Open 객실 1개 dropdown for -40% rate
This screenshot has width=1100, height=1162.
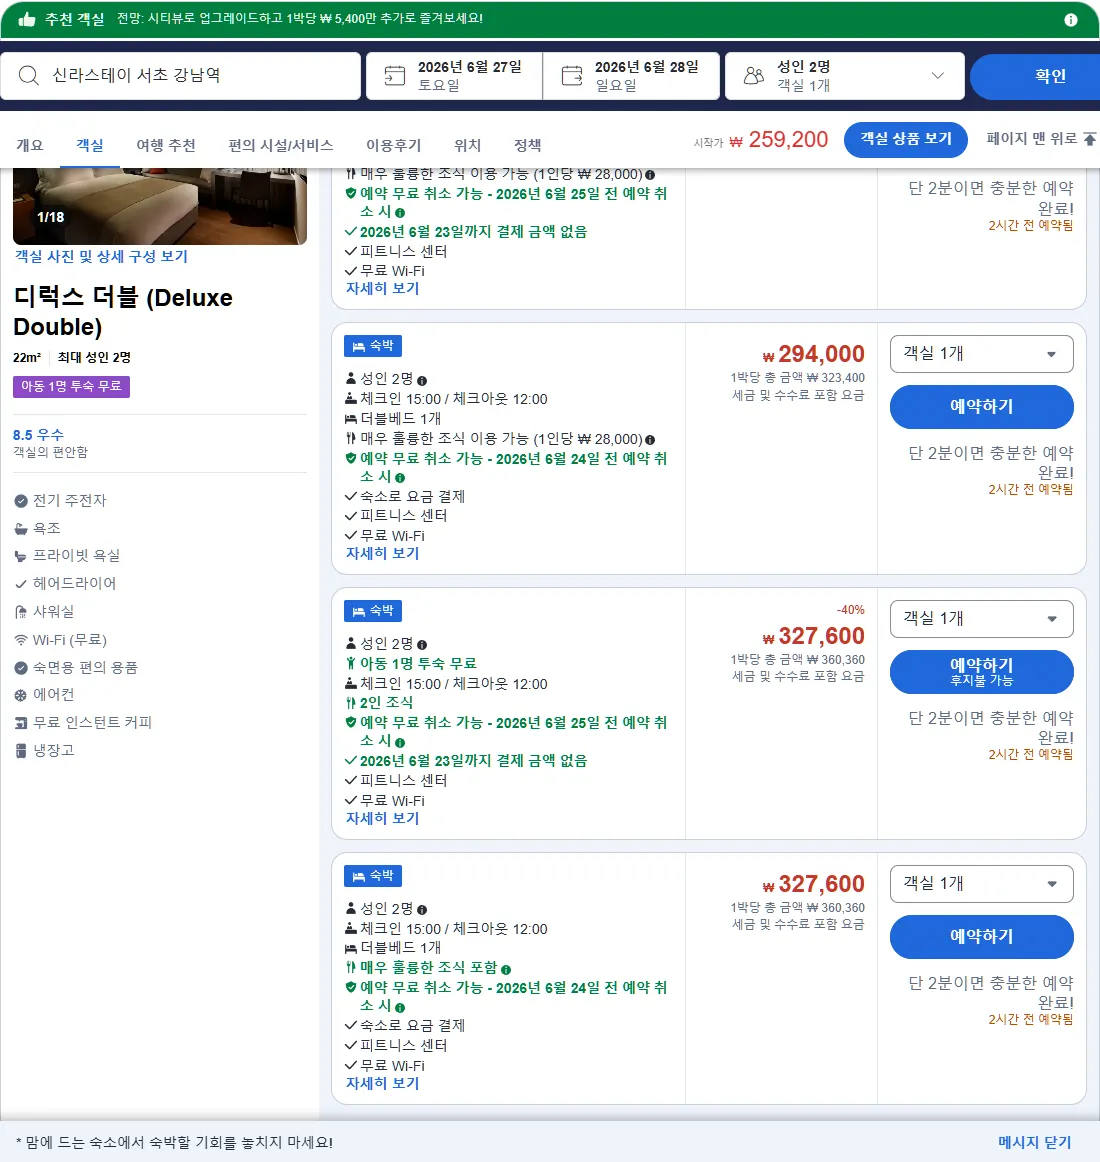tap(981, 619)
